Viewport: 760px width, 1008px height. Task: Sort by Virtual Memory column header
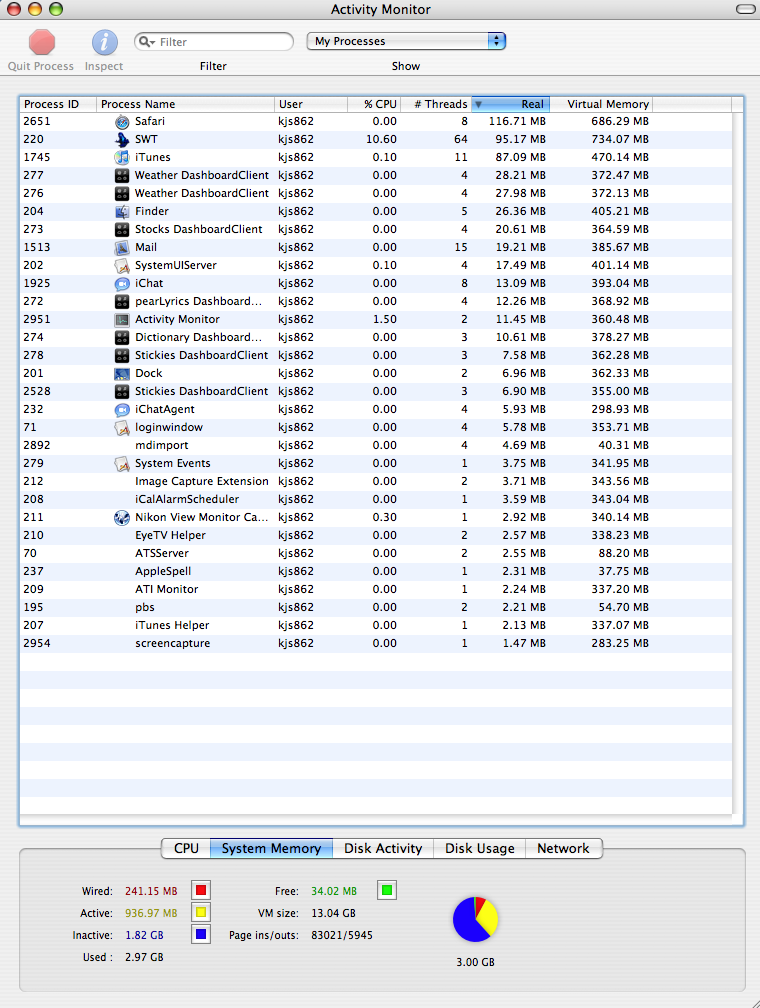601,104
